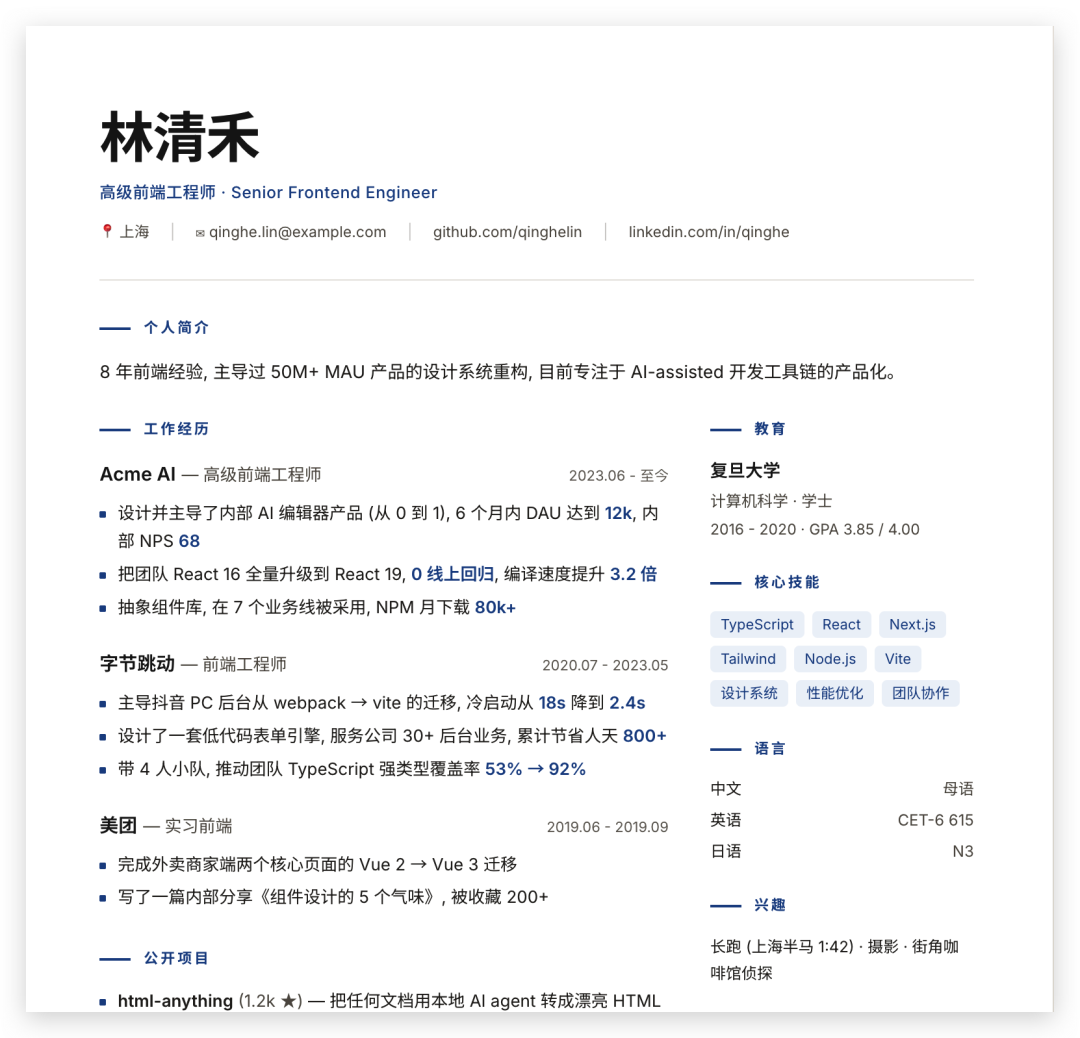The height and width of the screenshot is (1038, 1080).
Task: Click the N3 proficiency value
Action: (963, 851)
